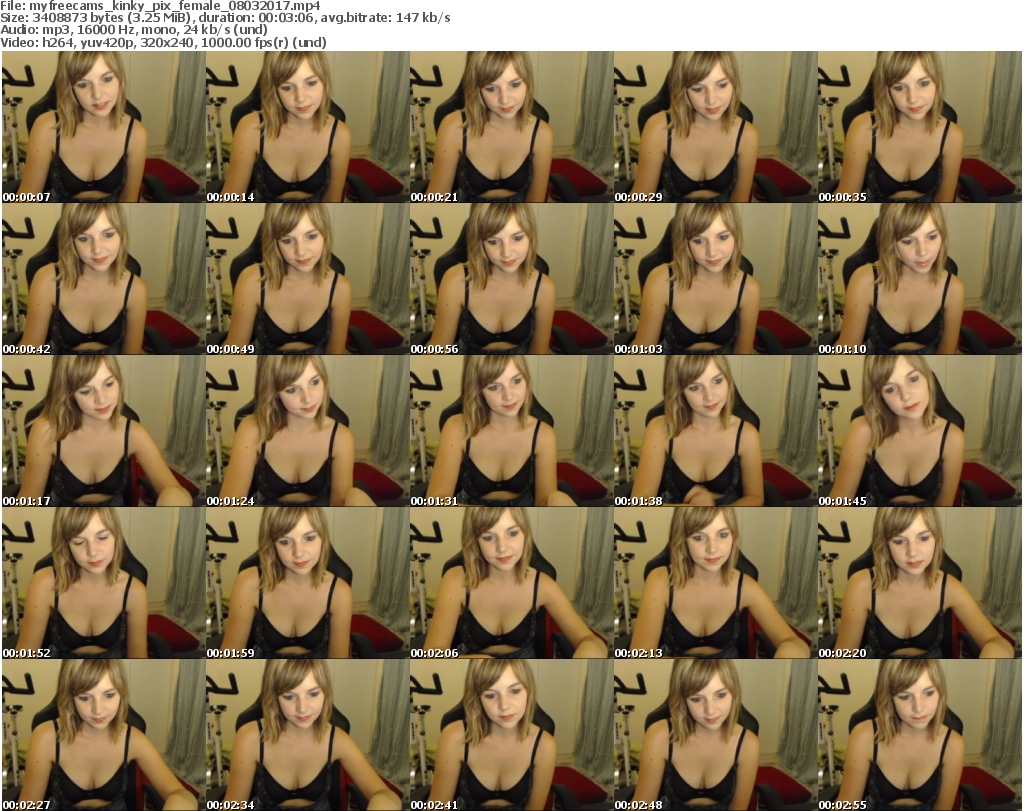Select the thumbnail stamped 00:00:56
The height and width of the screenshot is (811, 1024).
[x=511, y=279]
